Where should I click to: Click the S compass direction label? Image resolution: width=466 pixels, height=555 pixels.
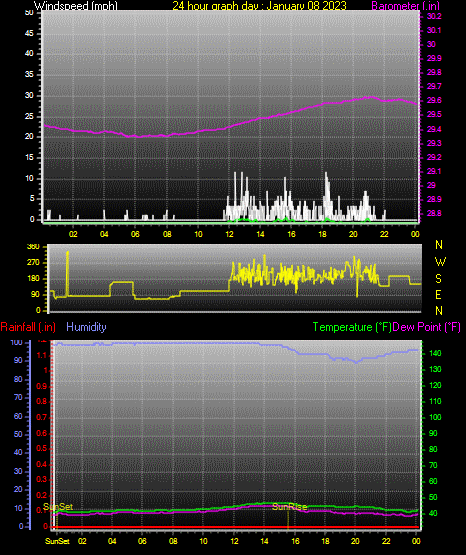coord(438,279)
